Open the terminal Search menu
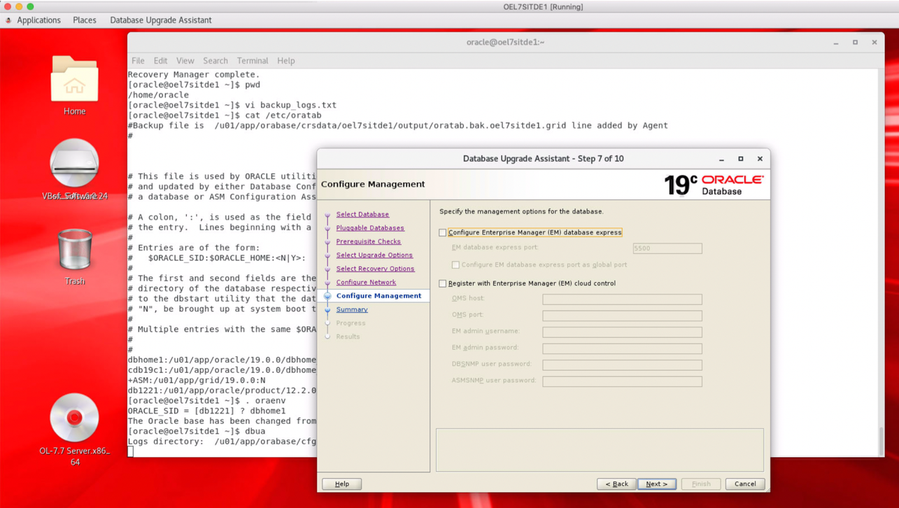 pos(215,61)
